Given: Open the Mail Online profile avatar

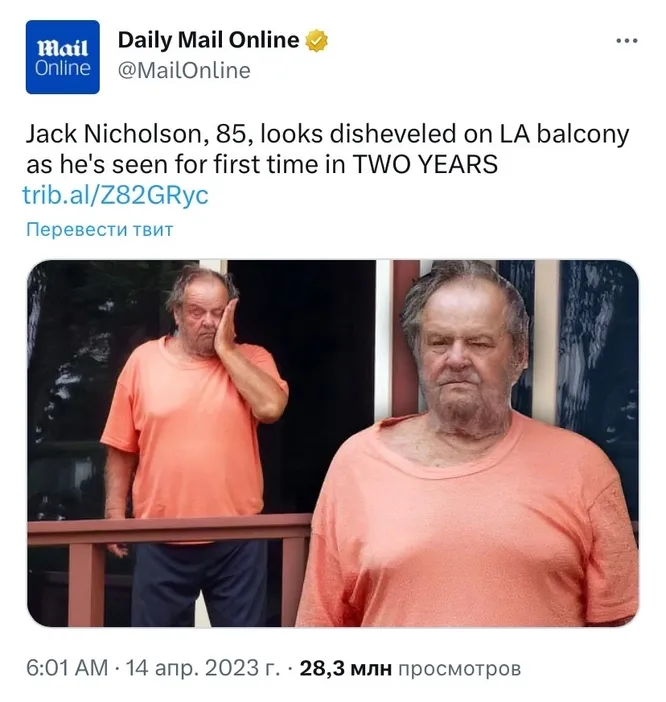Looking at the screenshot, I should coord(63,57).
